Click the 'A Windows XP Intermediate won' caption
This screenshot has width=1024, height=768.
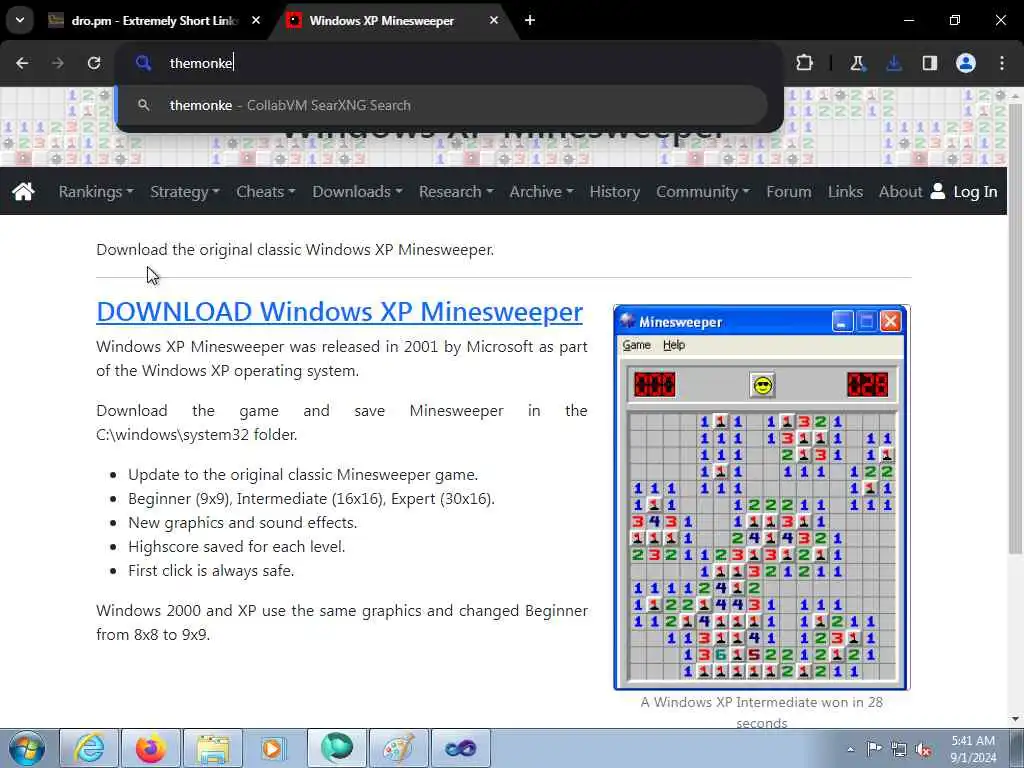(761, 712)
